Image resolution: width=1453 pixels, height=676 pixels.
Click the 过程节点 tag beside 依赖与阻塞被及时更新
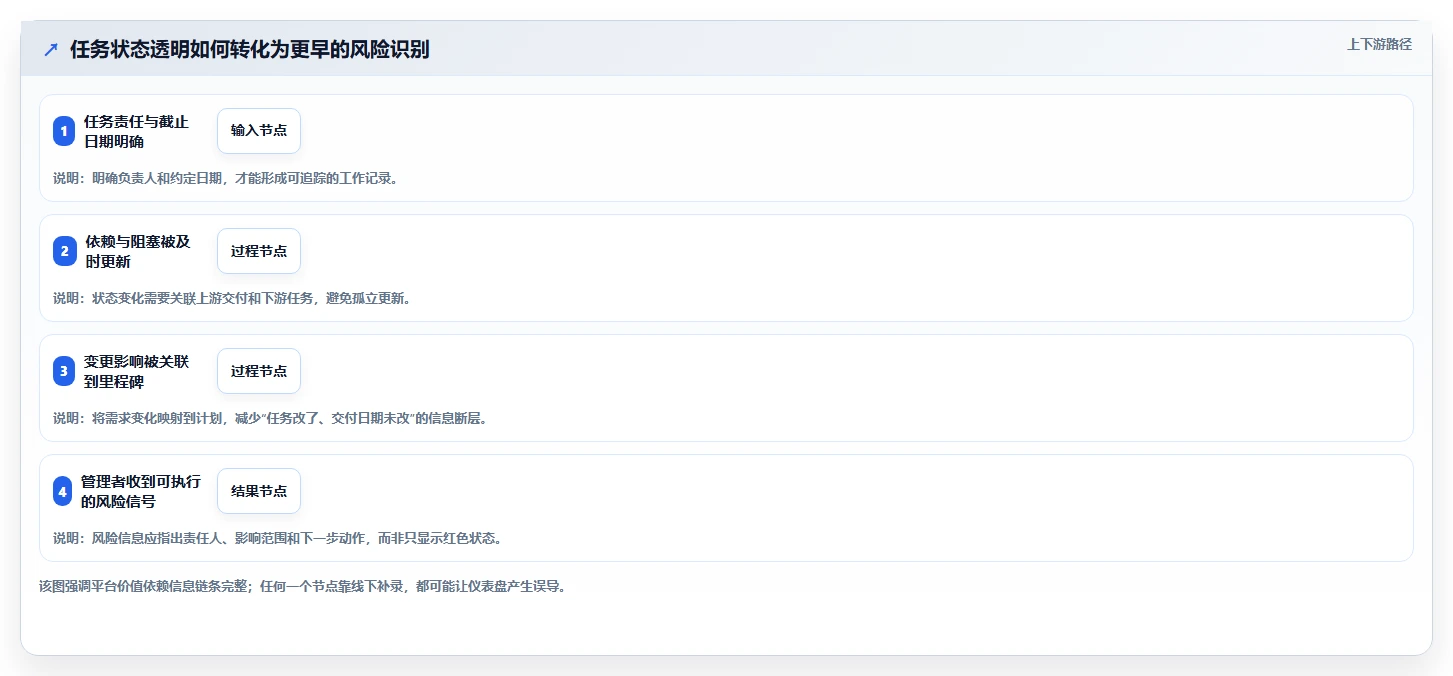pos(259,251)
